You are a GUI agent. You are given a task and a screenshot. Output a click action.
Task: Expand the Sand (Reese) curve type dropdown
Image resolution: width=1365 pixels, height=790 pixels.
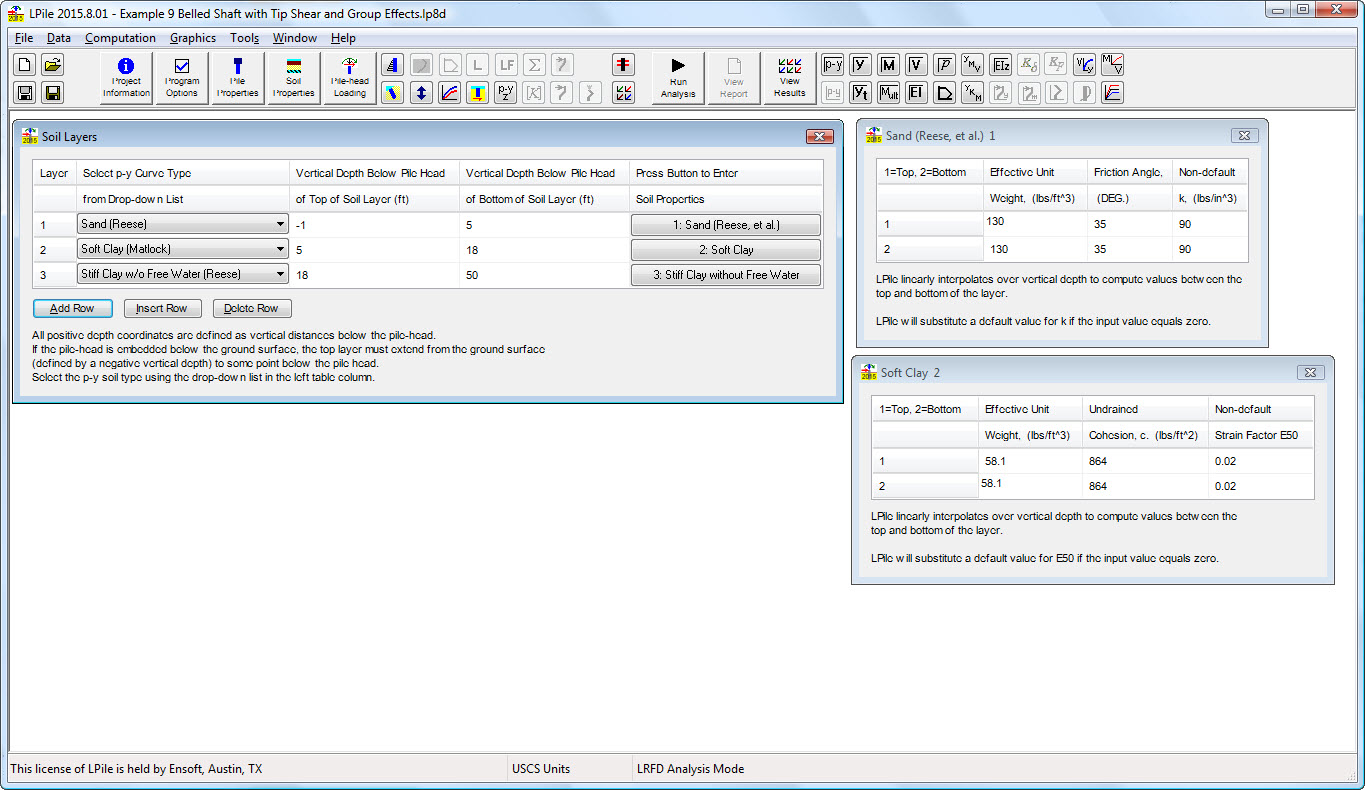coord(279,225)
